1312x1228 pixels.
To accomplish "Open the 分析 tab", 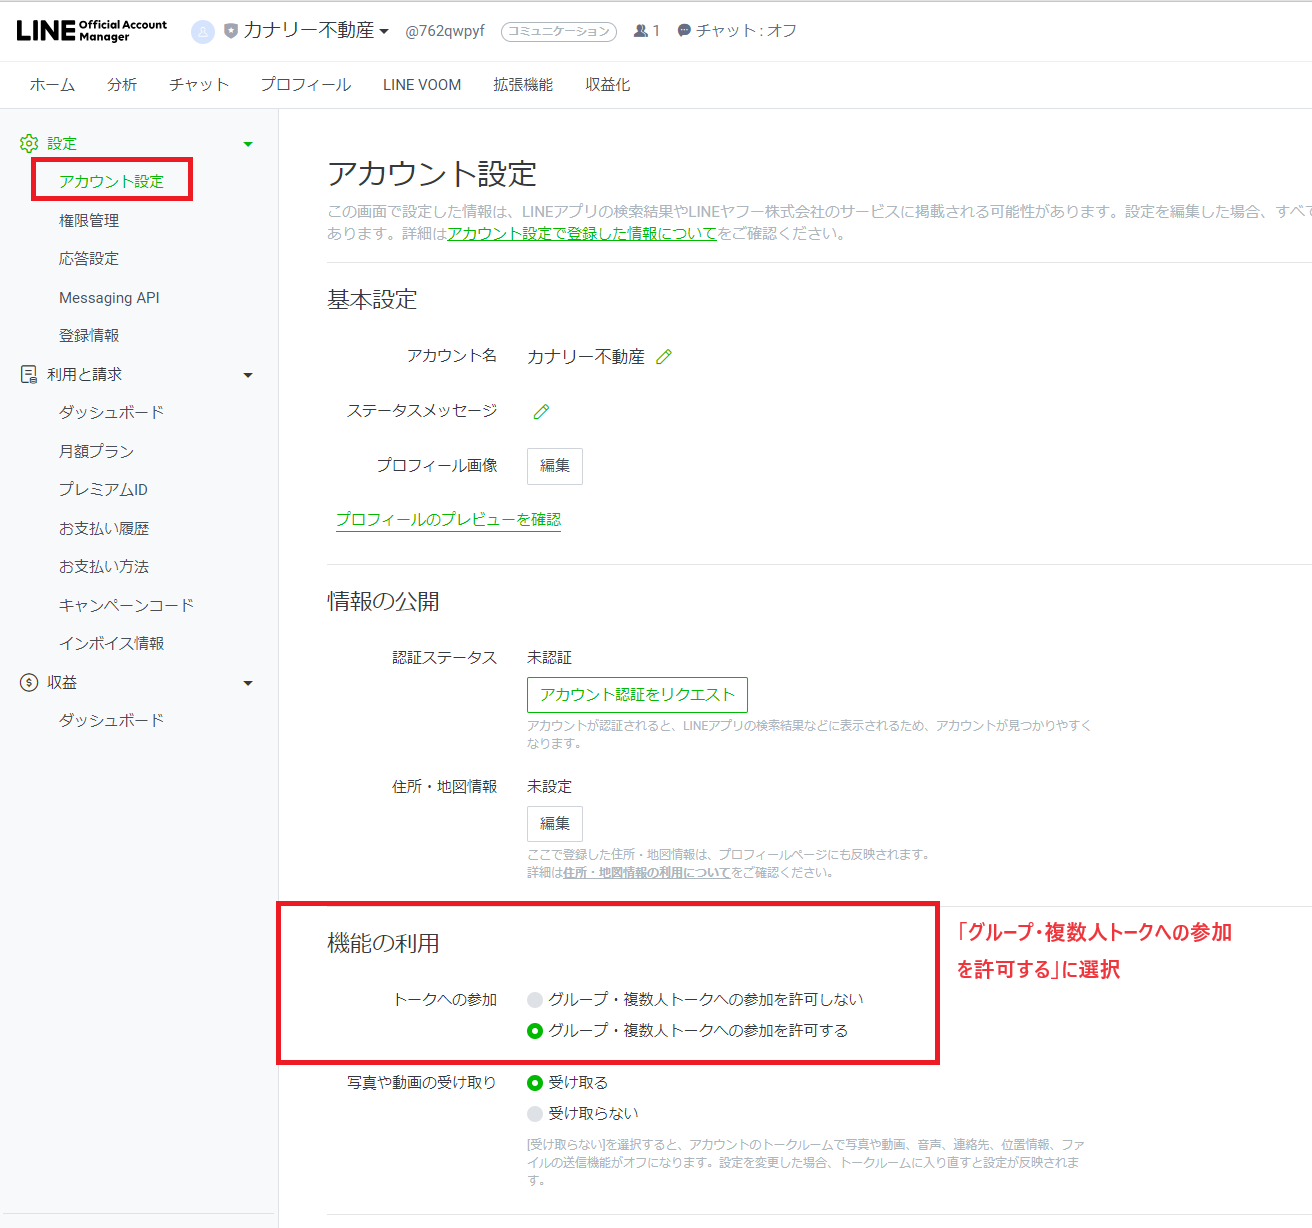I will pyautogui.click(x=122, y=85).
